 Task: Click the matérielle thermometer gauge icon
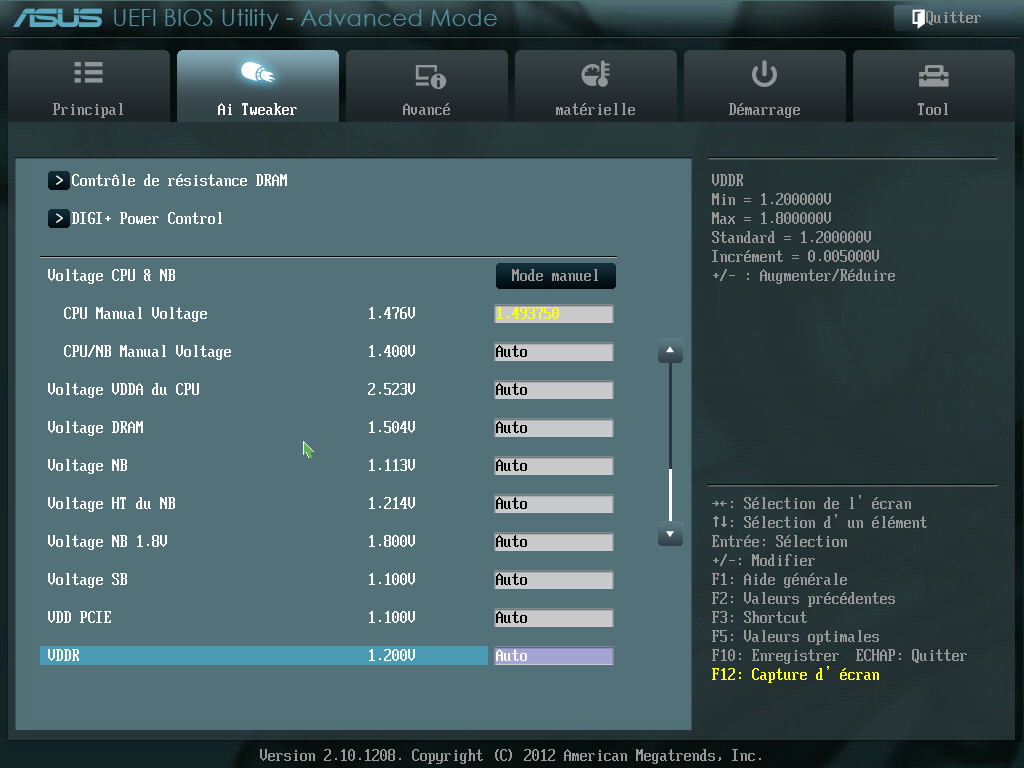pyautogui.click(x=595, y=74)
